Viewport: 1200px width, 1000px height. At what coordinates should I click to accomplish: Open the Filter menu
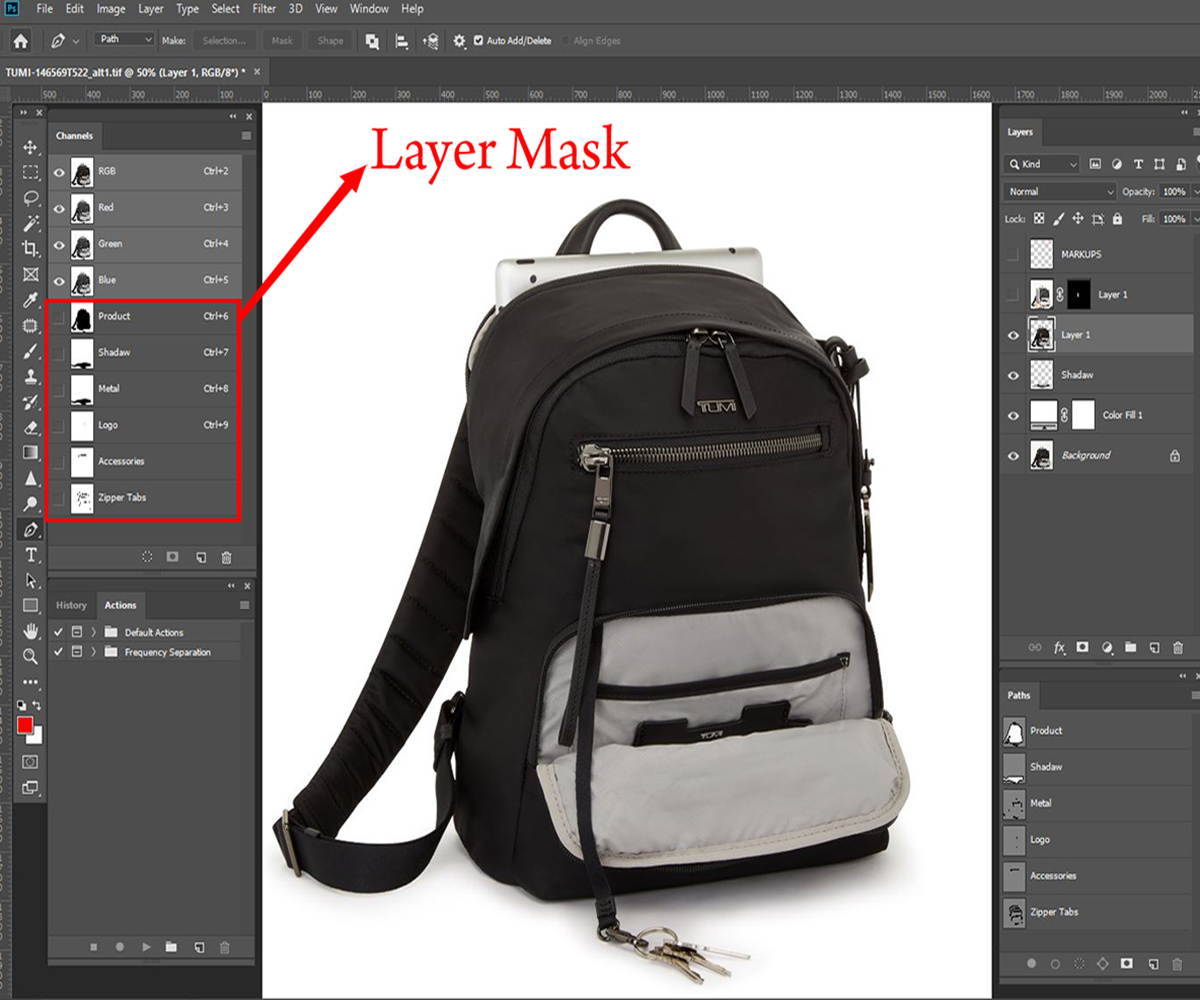(264, 9)
